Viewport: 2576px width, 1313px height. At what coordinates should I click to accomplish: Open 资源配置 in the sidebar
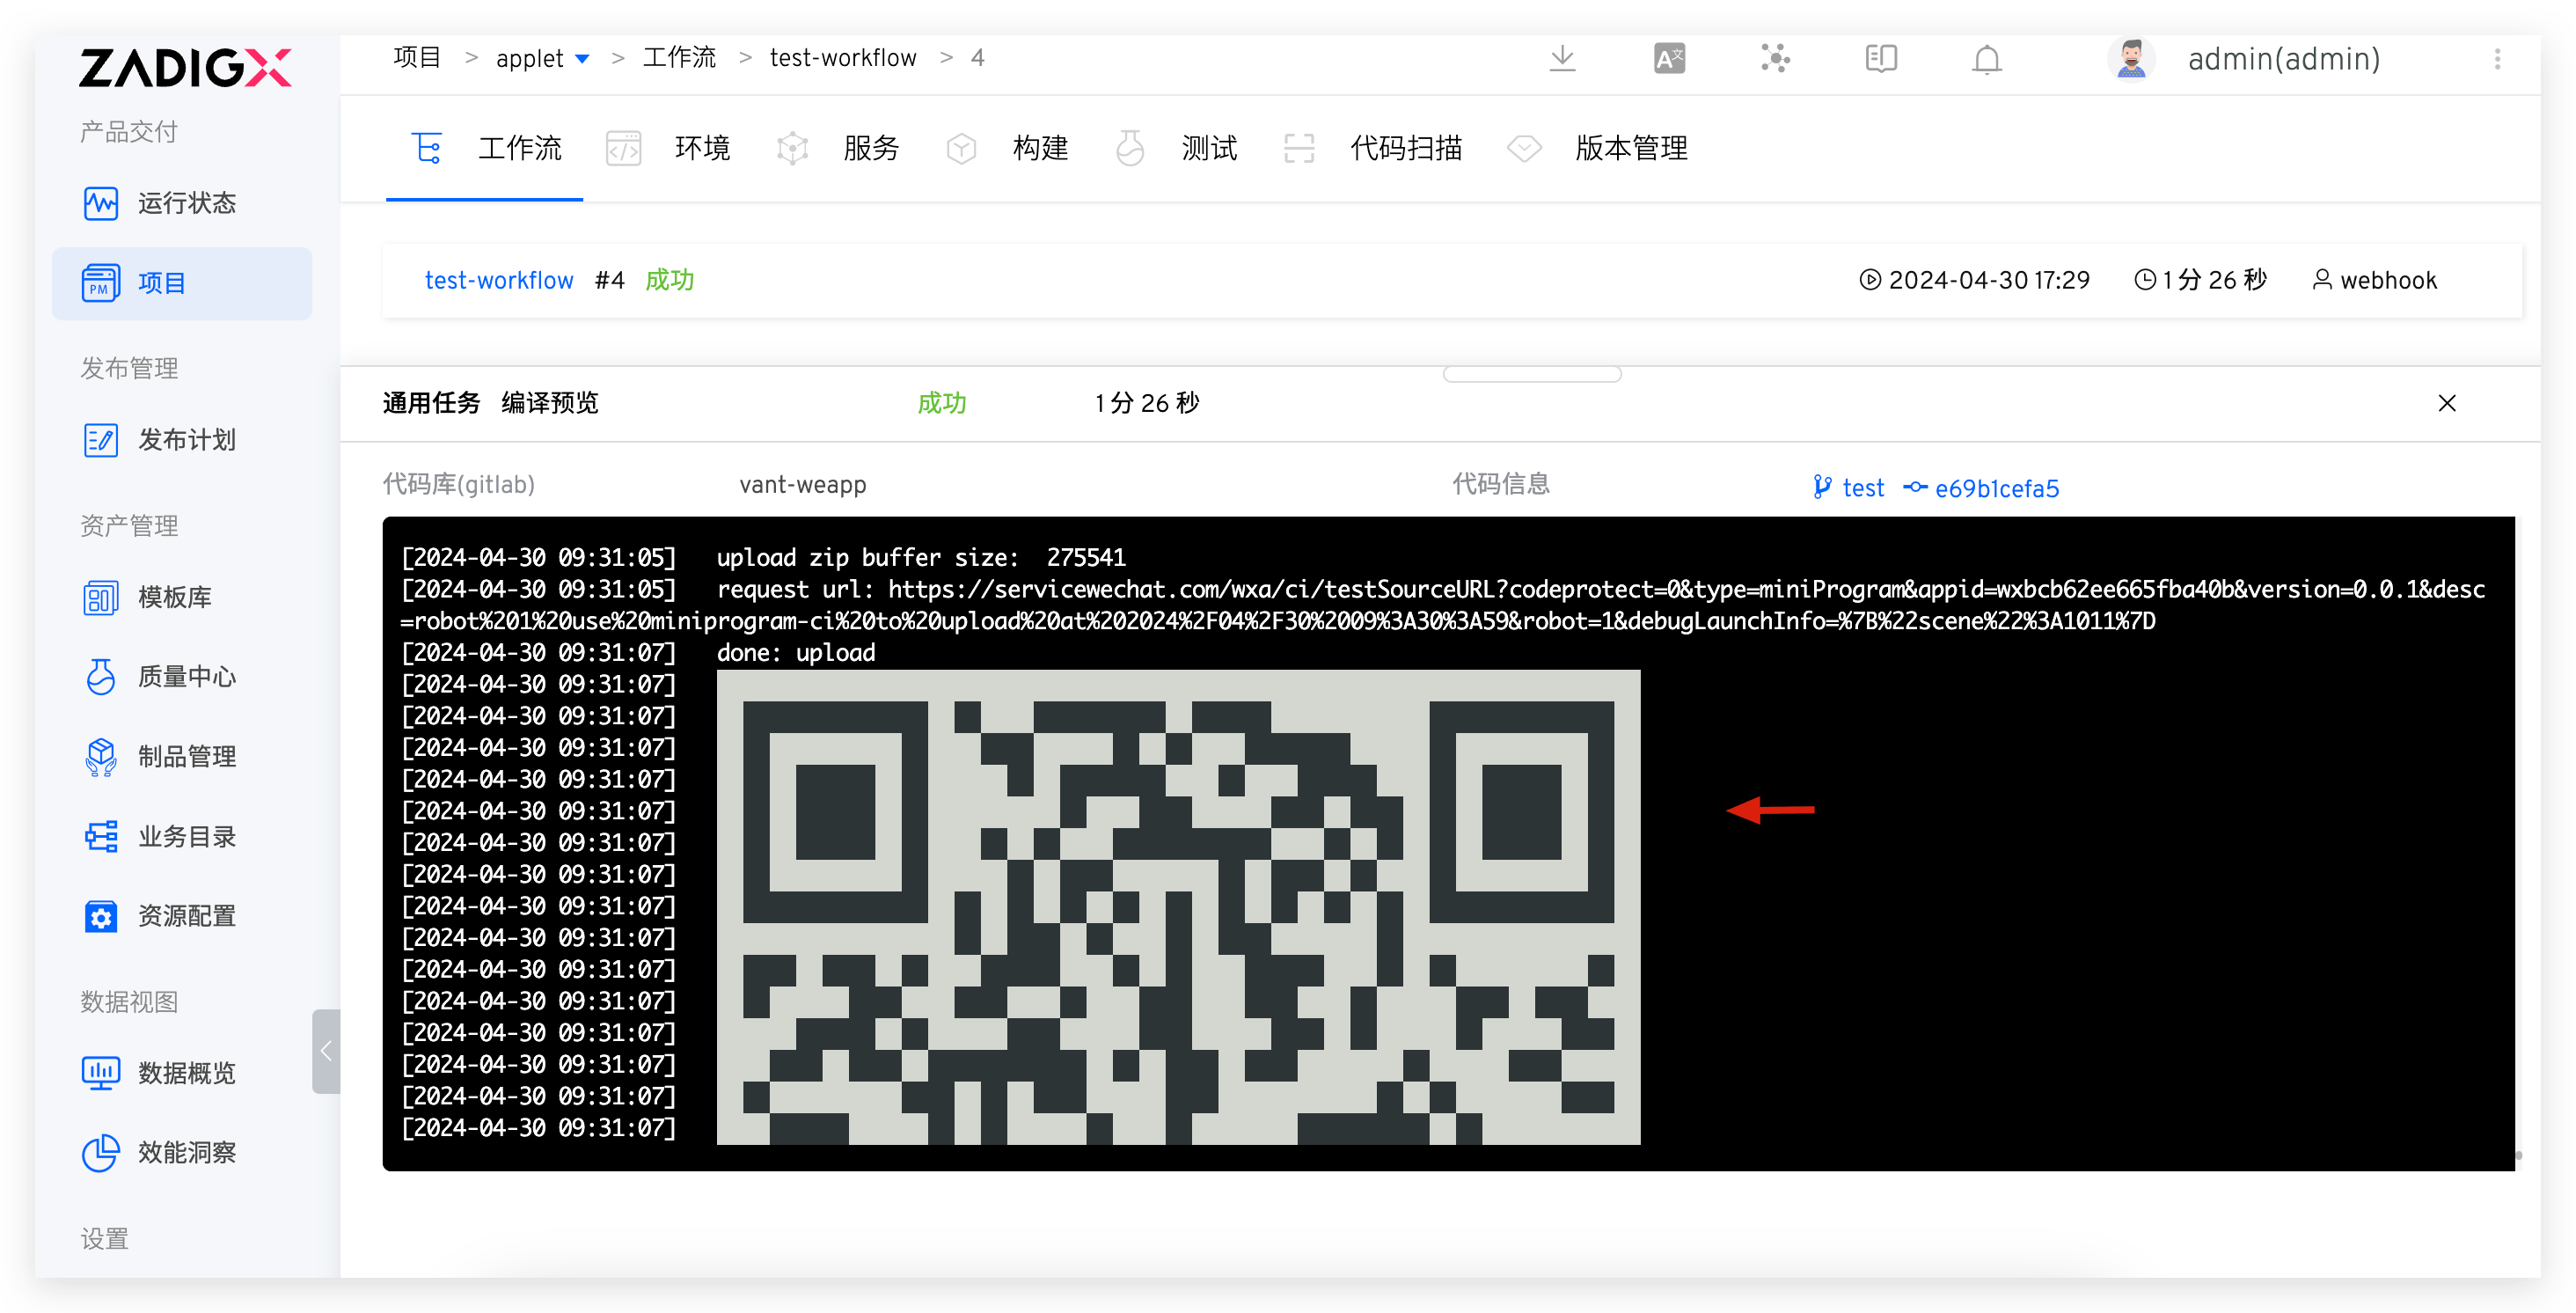pos(182,916)
